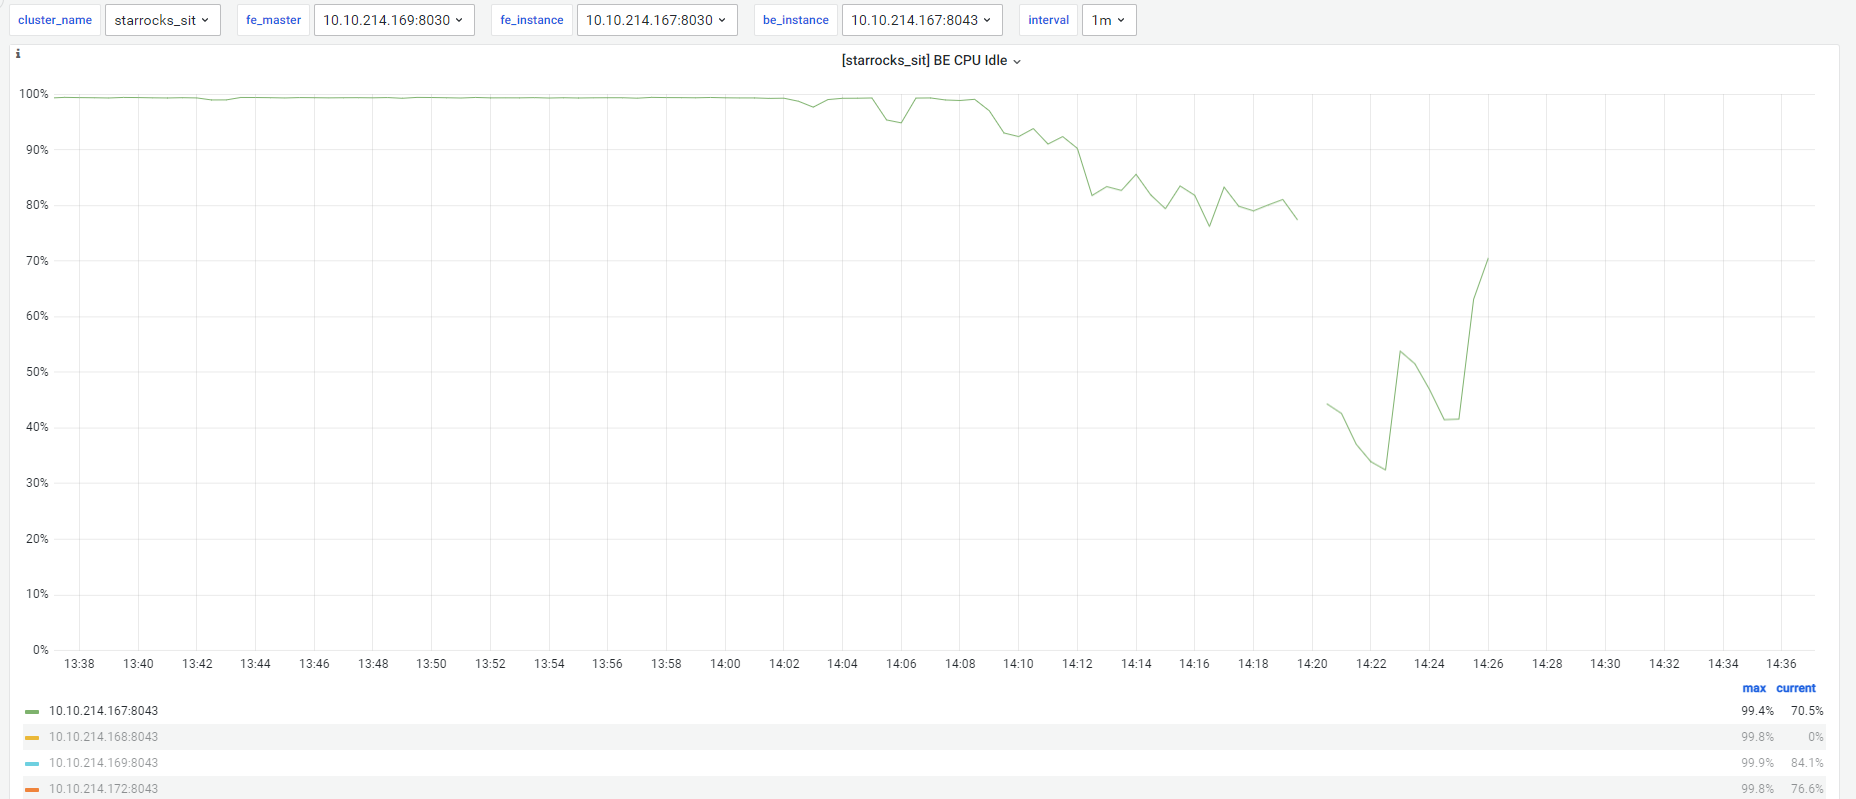Screen dimensions: 1856x799
Task: Open the interval 1m dropdown
Action: click(1108, 20)
